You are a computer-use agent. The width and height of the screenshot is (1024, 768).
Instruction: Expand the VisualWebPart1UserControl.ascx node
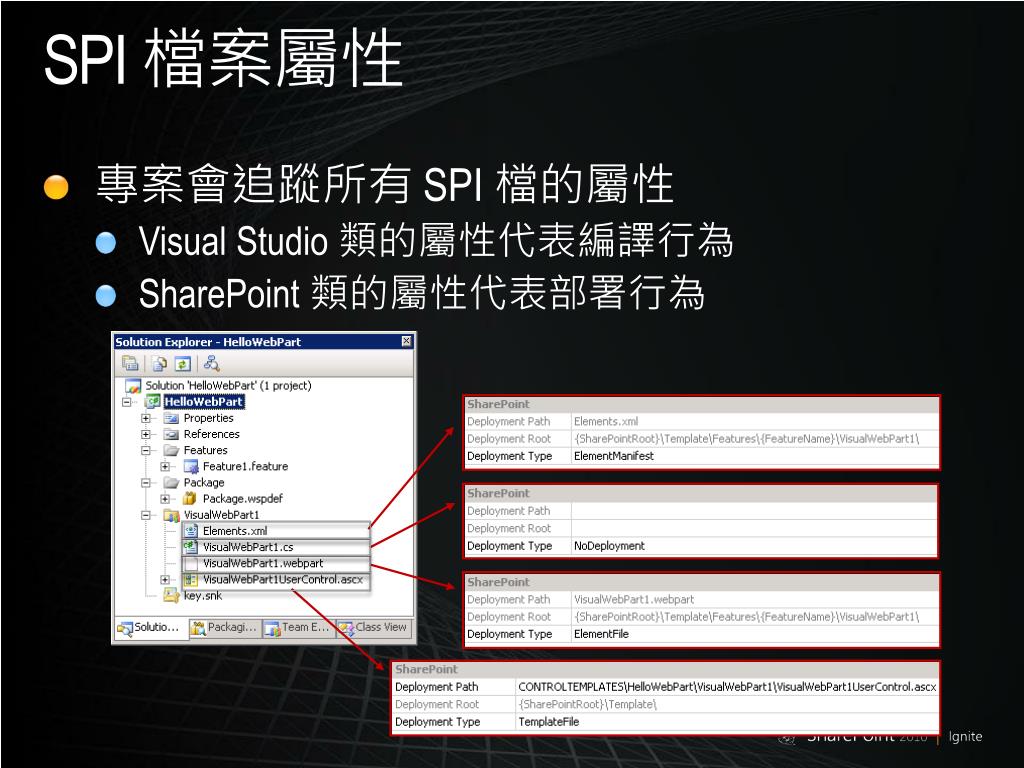point(165,579)
